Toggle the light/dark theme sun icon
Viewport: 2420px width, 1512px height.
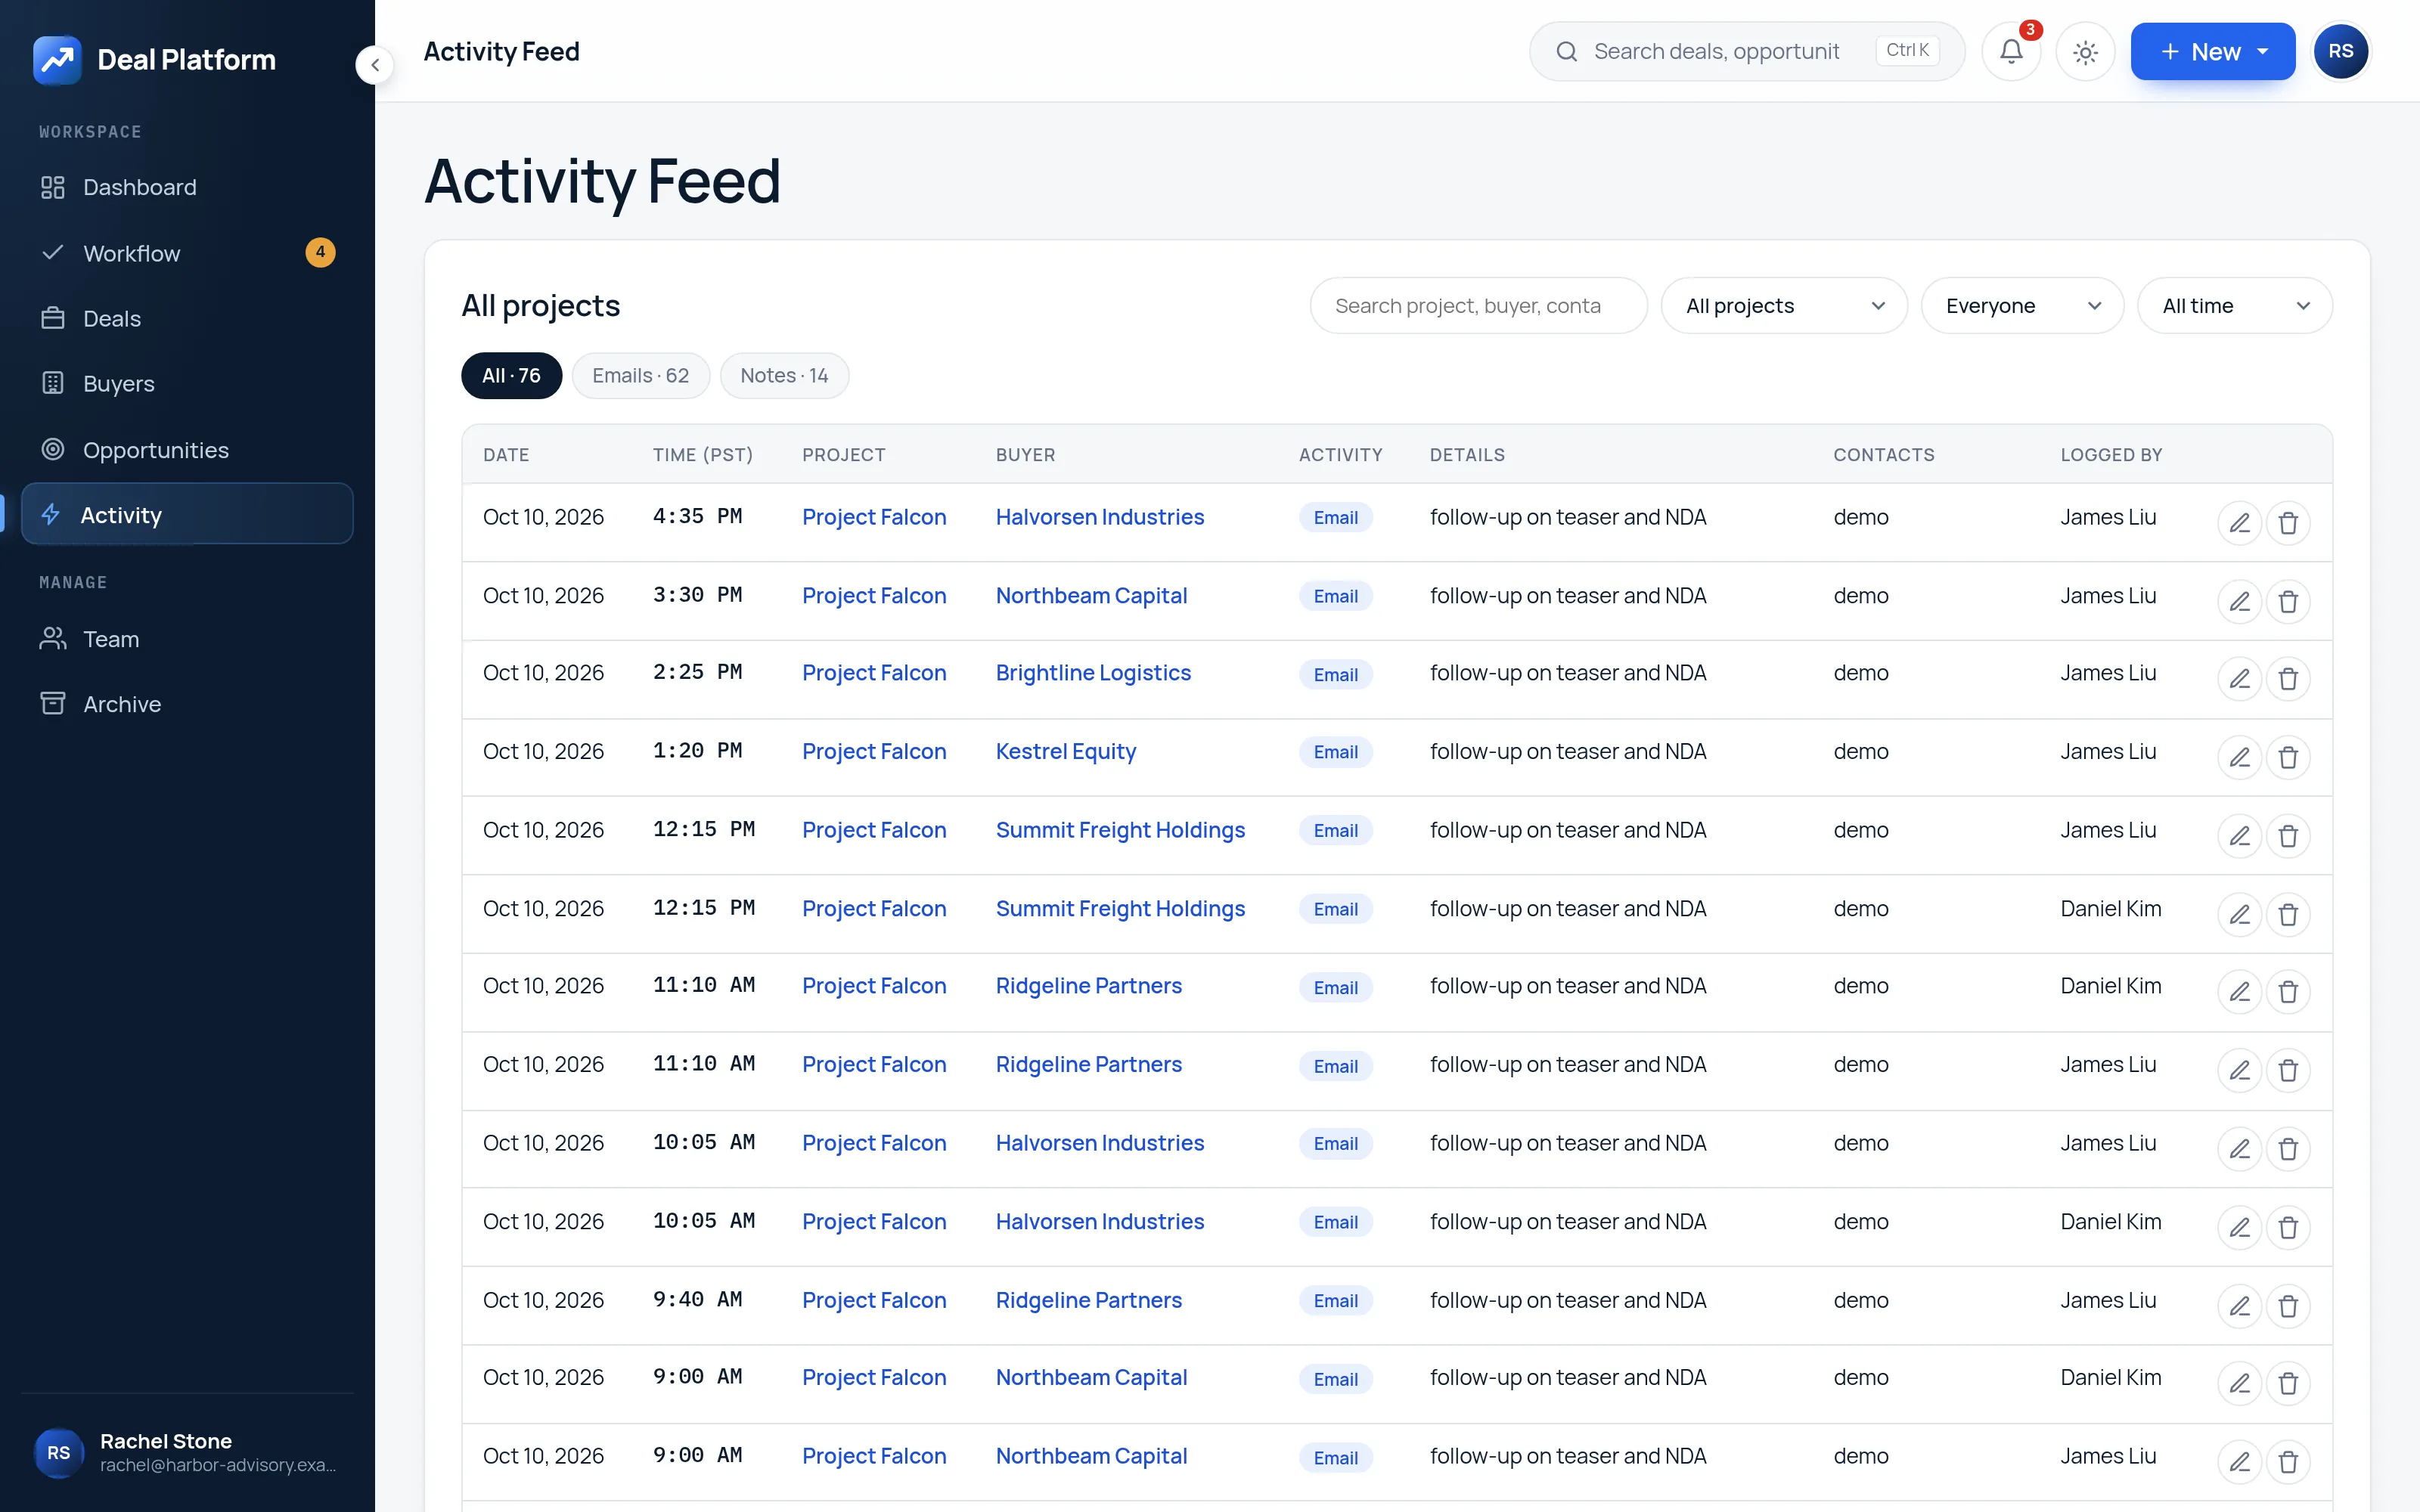coord(2085,51)
